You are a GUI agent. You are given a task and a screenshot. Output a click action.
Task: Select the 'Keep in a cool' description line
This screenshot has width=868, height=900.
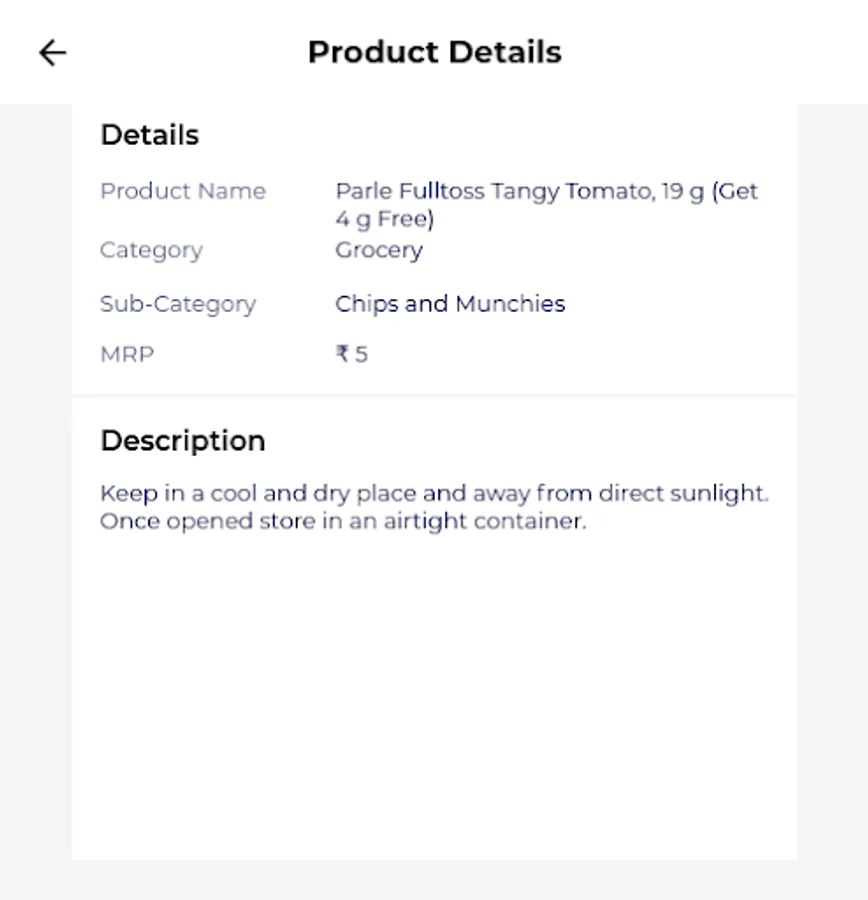pyautogui.click(x=434, y=493)
